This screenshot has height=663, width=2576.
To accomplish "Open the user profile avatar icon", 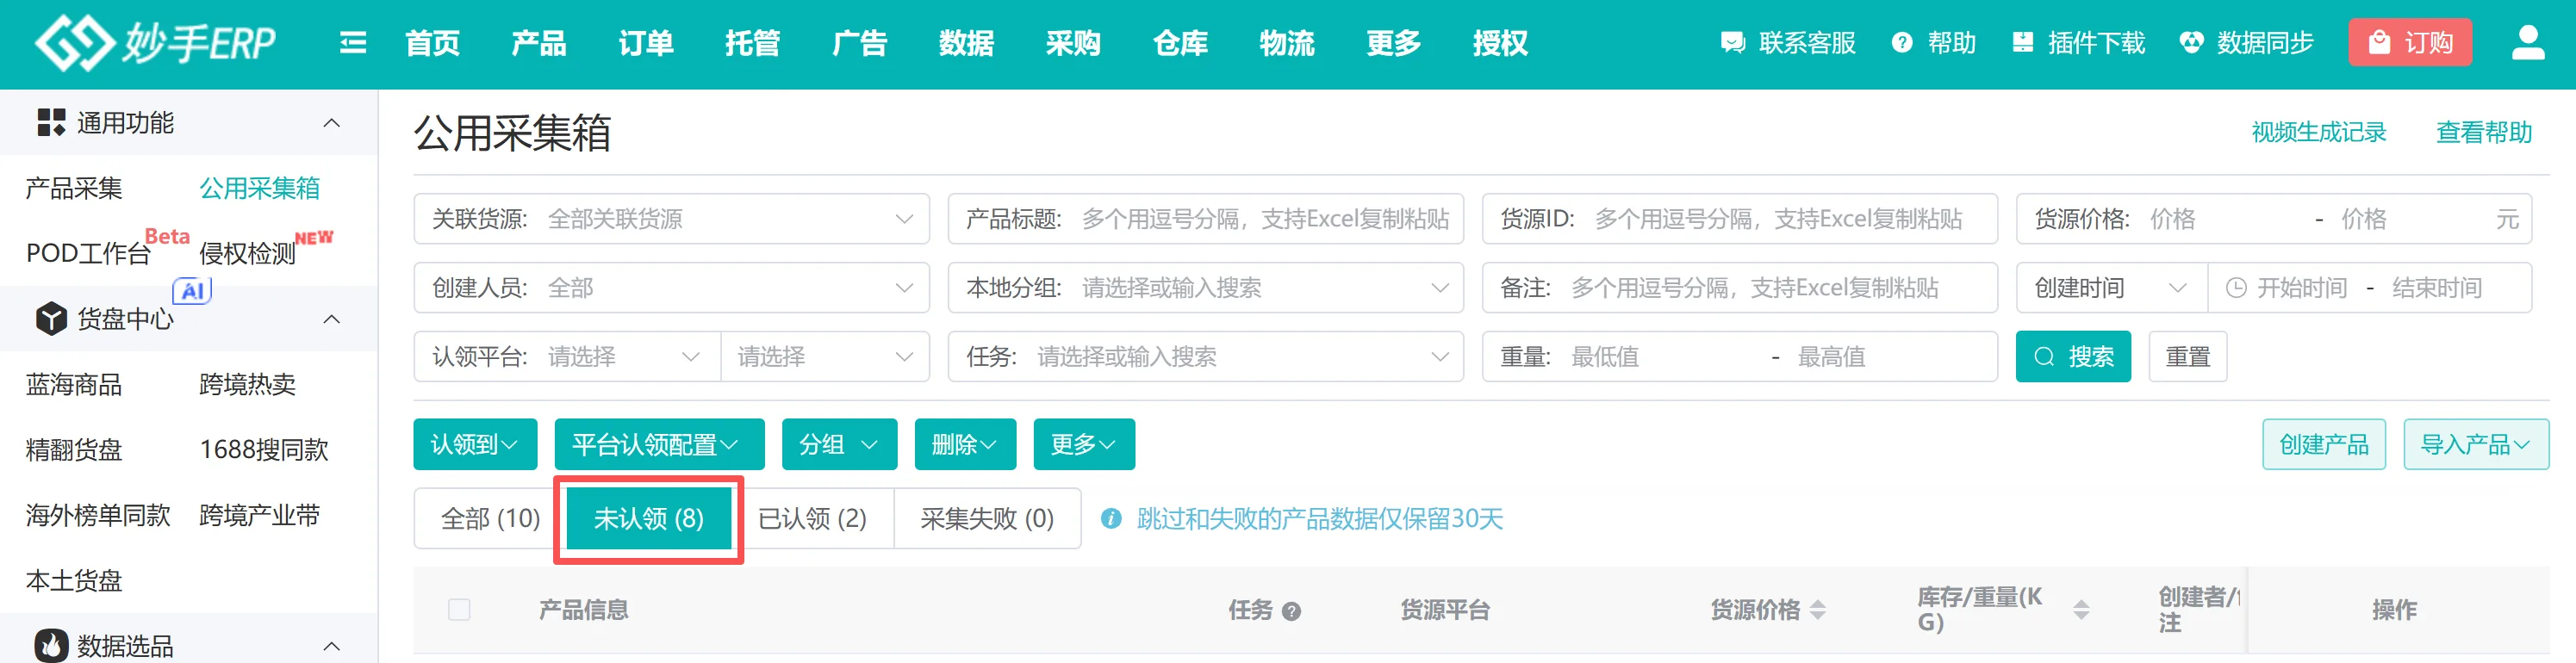I will click(x=2527, y=43).
